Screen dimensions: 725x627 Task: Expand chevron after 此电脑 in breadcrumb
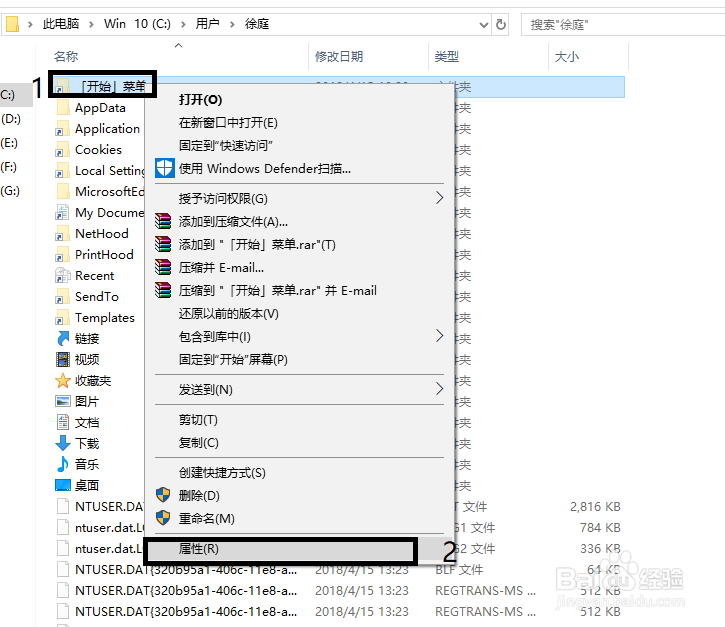pos(92,24)
